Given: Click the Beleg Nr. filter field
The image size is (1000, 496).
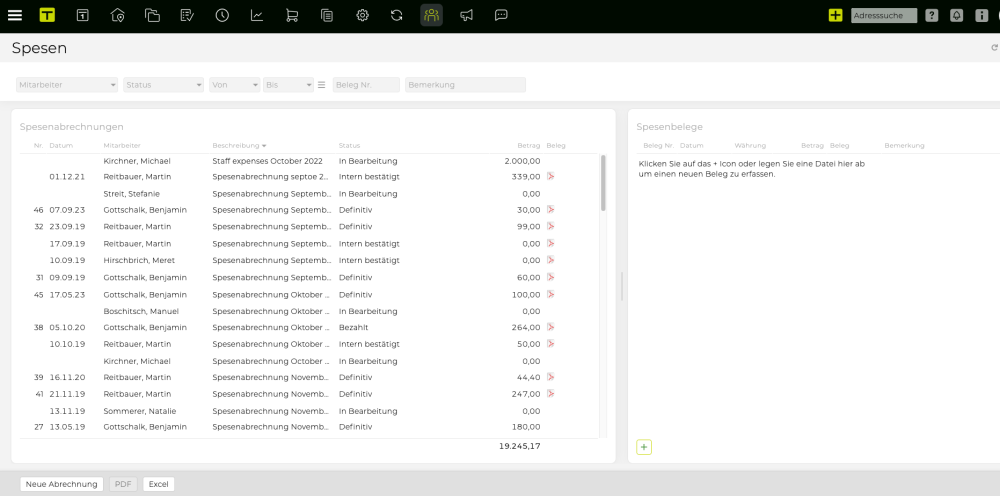Looking at the screenshot, I should point(366,85).
